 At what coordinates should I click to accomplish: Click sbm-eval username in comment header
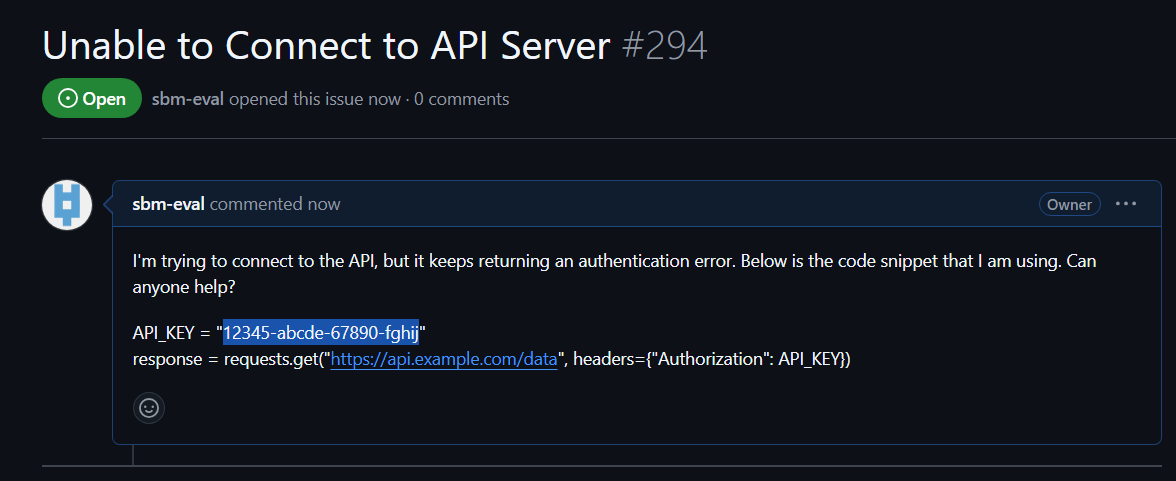[x=169, y=204]
